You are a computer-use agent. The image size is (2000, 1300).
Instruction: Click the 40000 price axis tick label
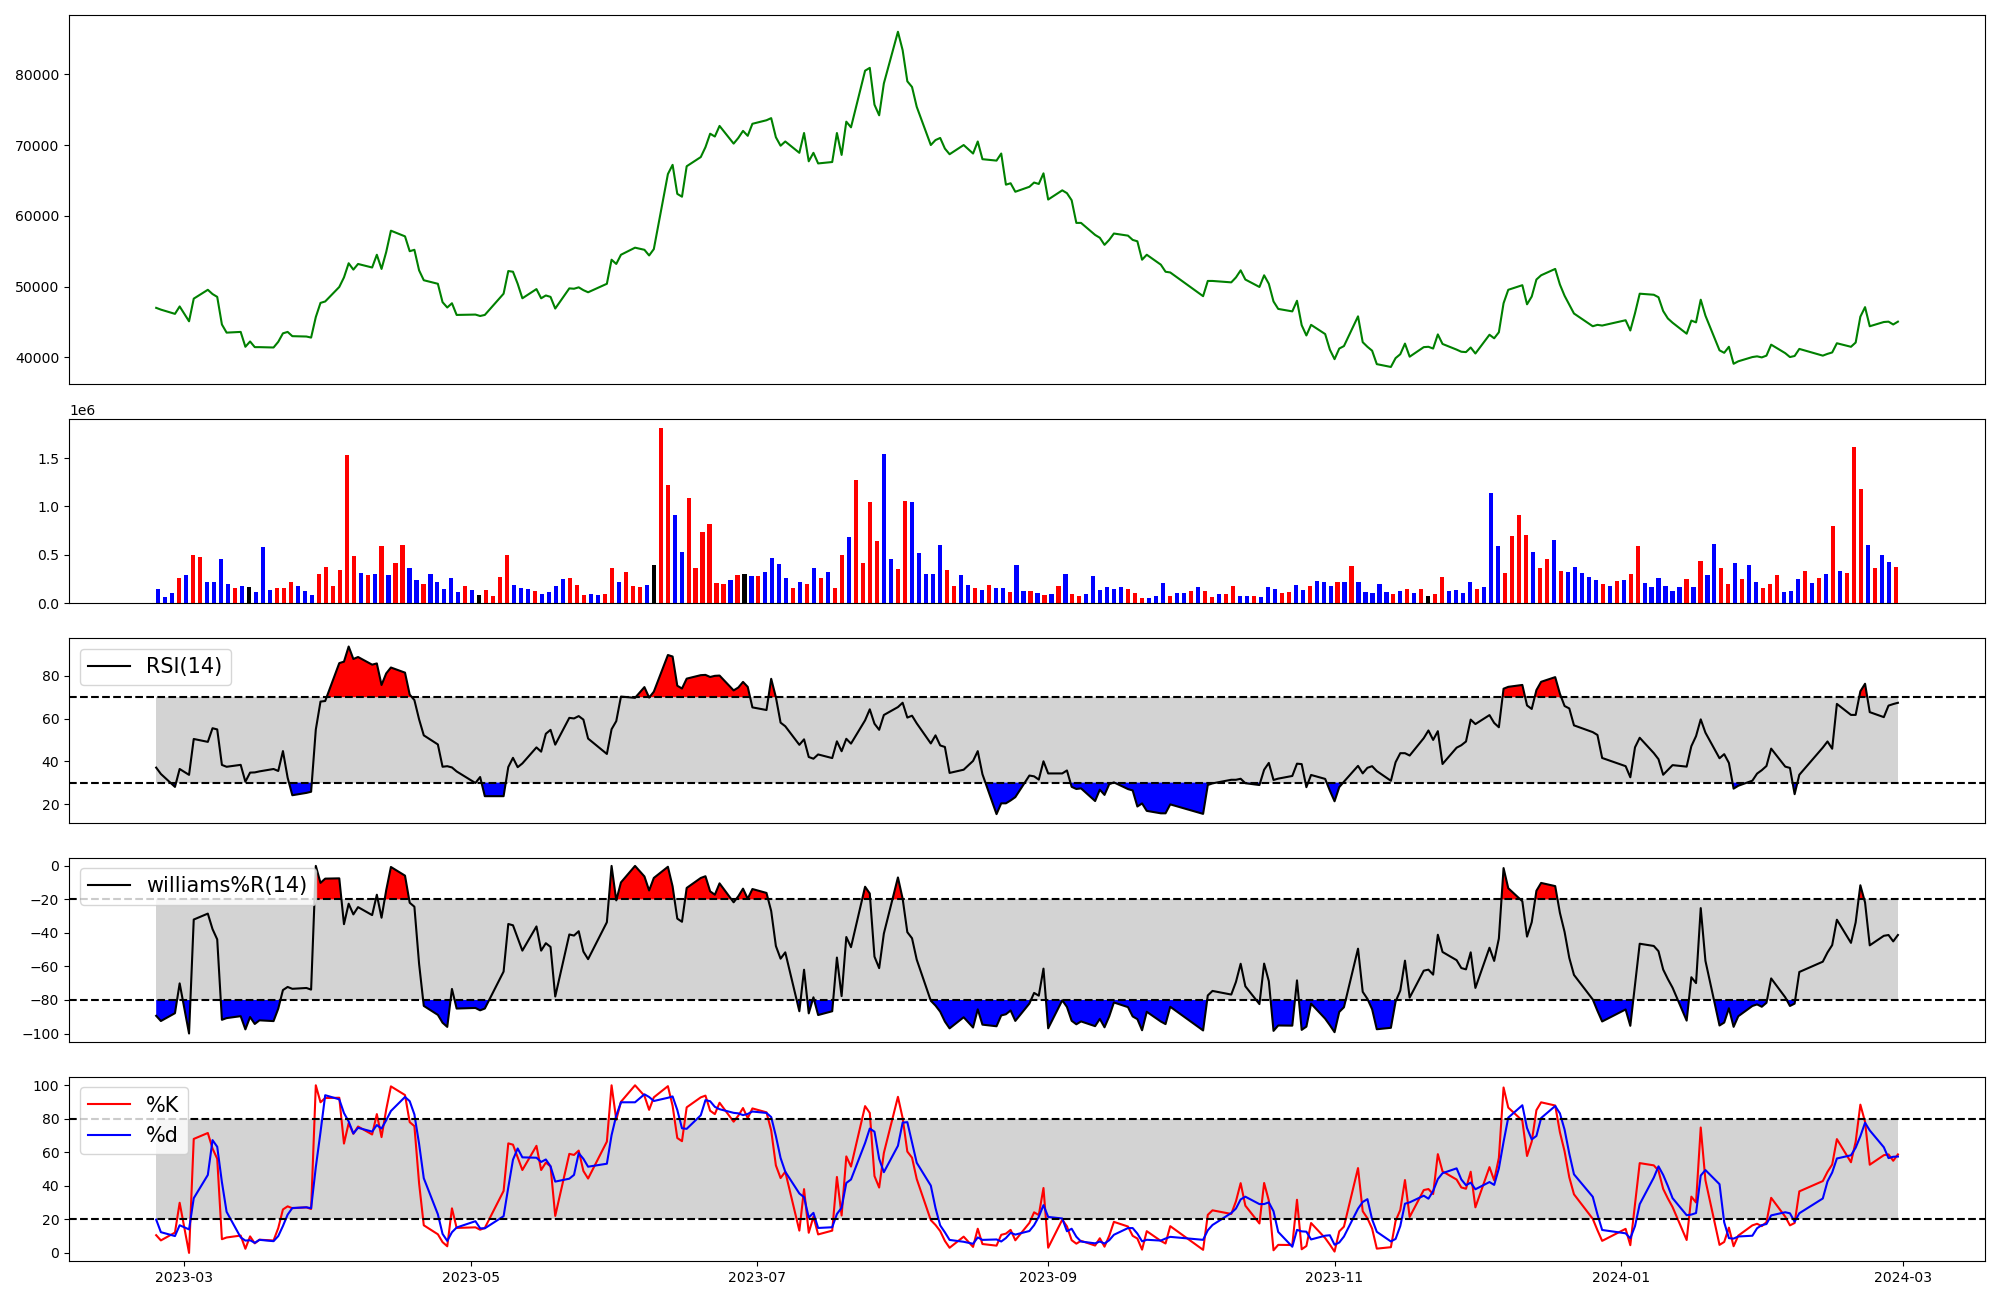[39, 358]
